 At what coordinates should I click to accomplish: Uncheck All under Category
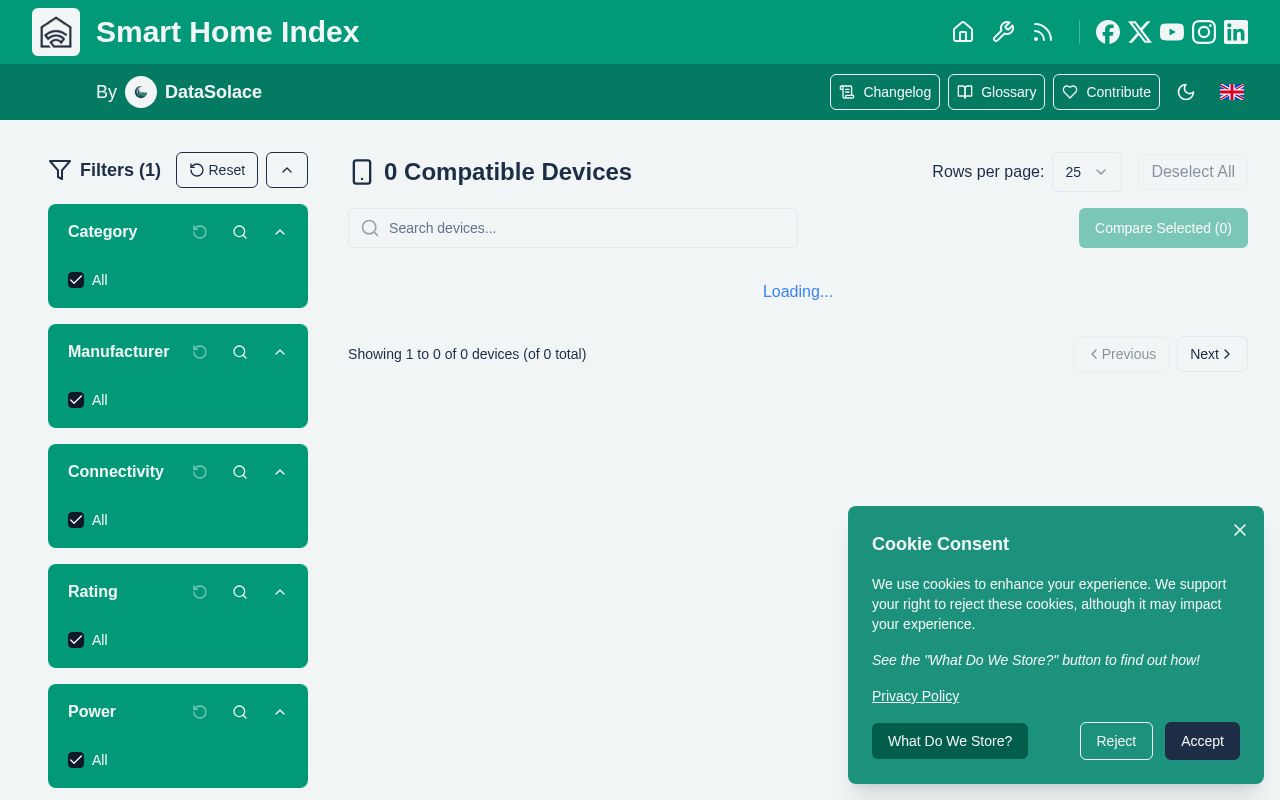pos(76,280)
